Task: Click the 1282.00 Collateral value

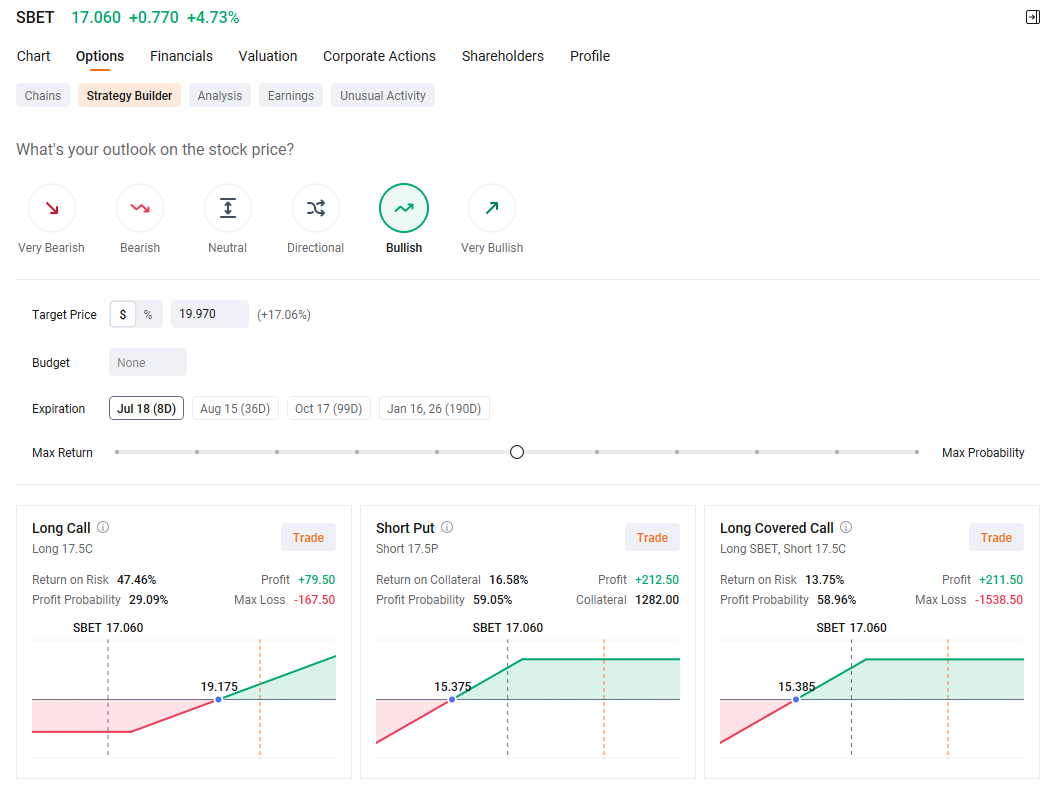Action: [657, 600]
